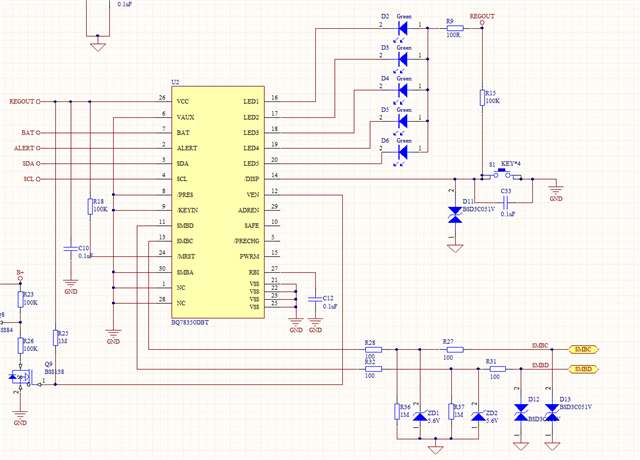The image size is (640, 460).
Task: Select the S1 KEY*4 pushbutton switch
Action: 502,176
